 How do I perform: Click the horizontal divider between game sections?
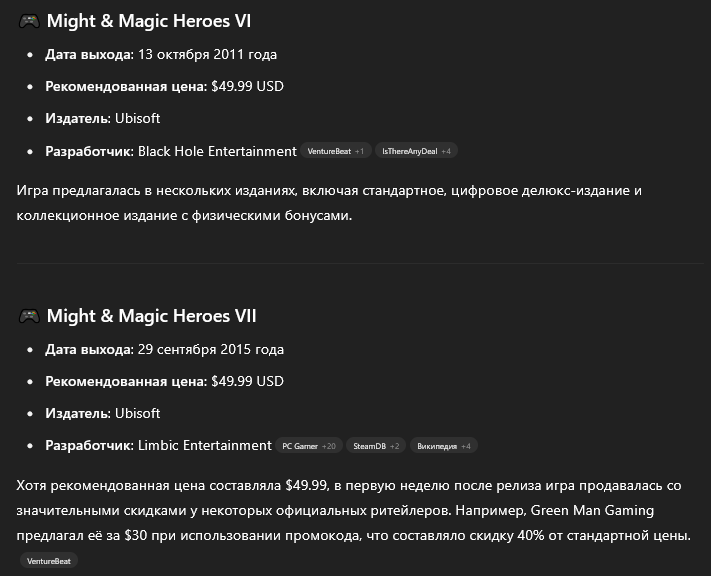pyautogui.click(x=360, y=263)
